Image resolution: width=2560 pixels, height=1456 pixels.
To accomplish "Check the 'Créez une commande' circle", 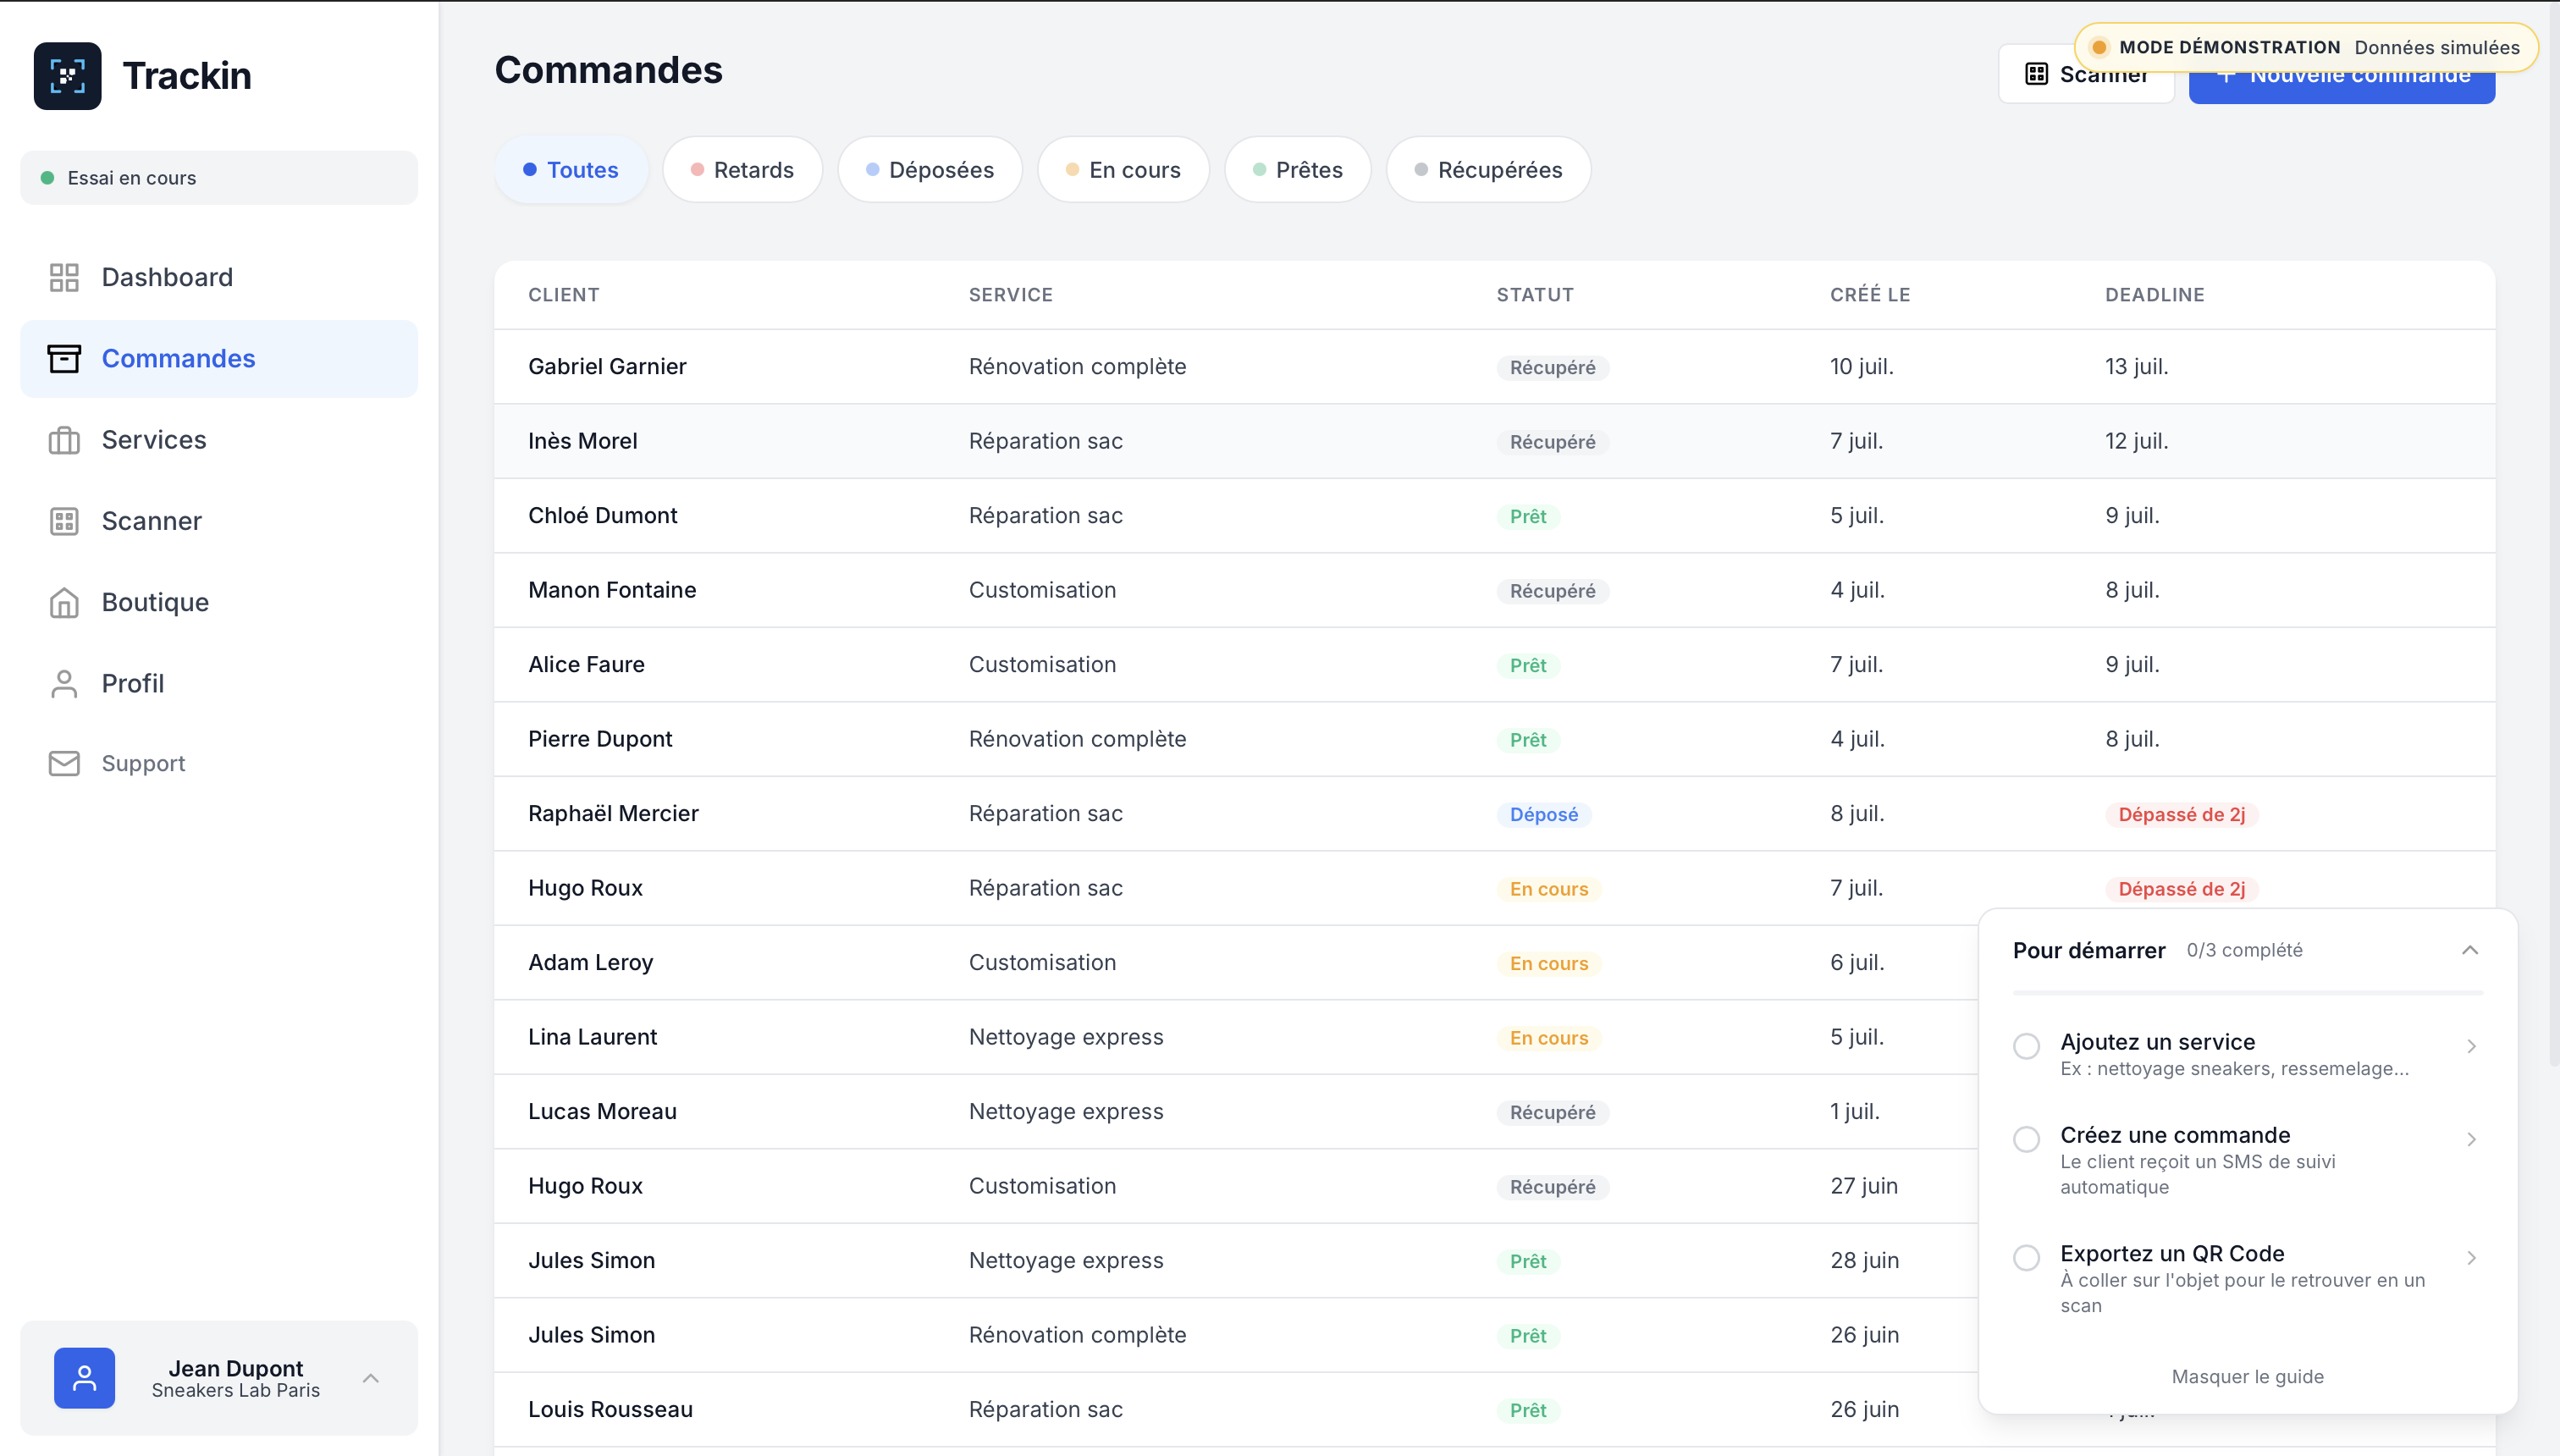I will pyautogui.click(x=2026, y=1139).
